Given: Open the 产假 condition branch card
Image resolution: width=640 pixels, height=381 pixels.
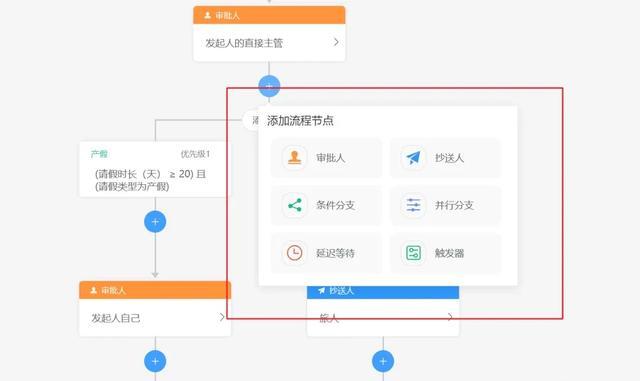Looking at the screenshot, I should point(155,169).
